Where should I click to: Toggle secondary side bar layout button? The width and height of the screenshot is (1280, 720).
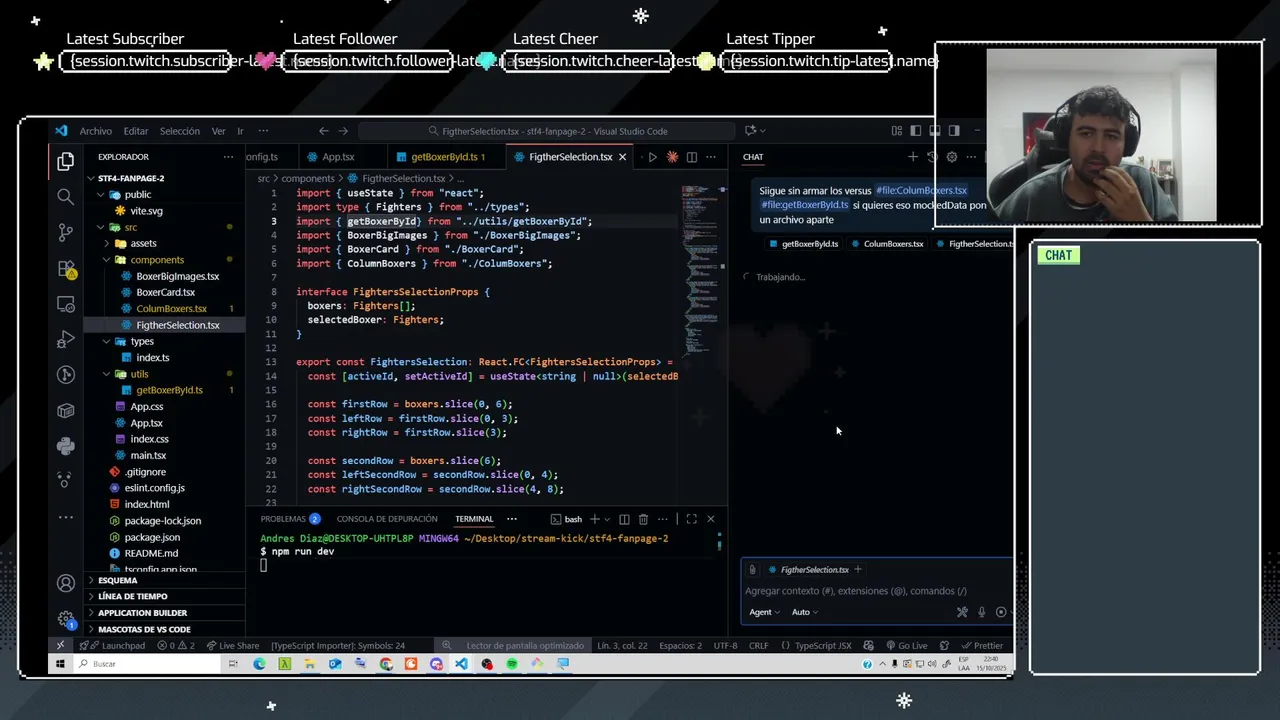click(x=954, y=131)
